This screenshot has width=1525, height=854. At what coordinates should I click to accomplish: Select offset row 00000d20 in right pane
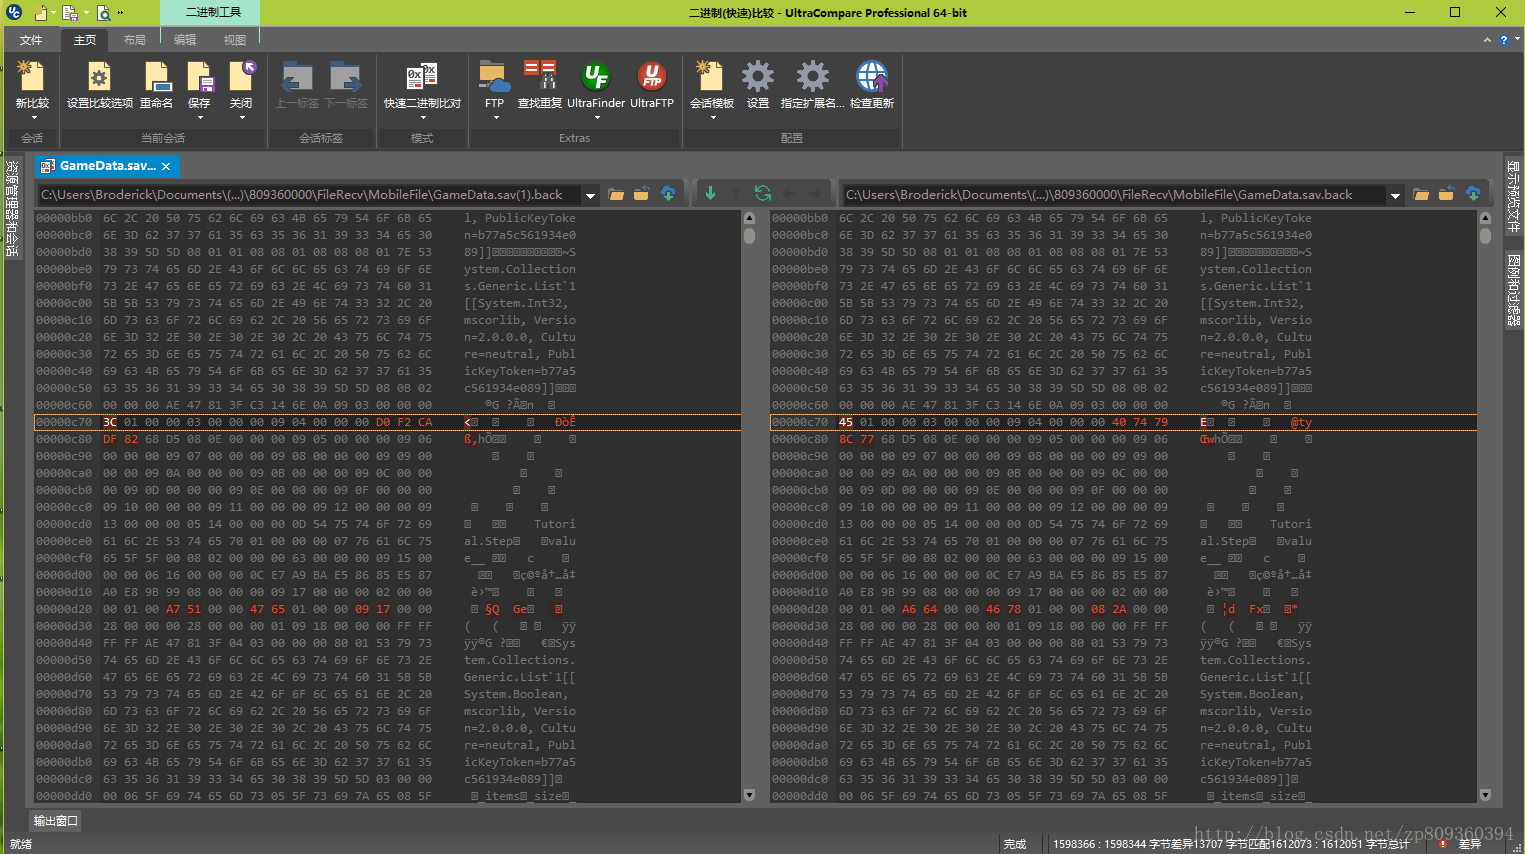[x=1124, y=609]
